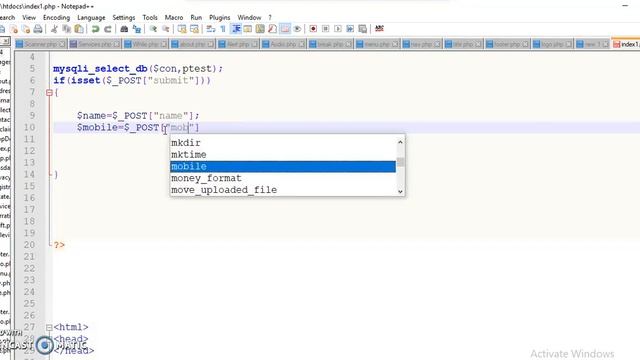
Task: Collapse the code block at line 7
Action: tap(49, 93)
